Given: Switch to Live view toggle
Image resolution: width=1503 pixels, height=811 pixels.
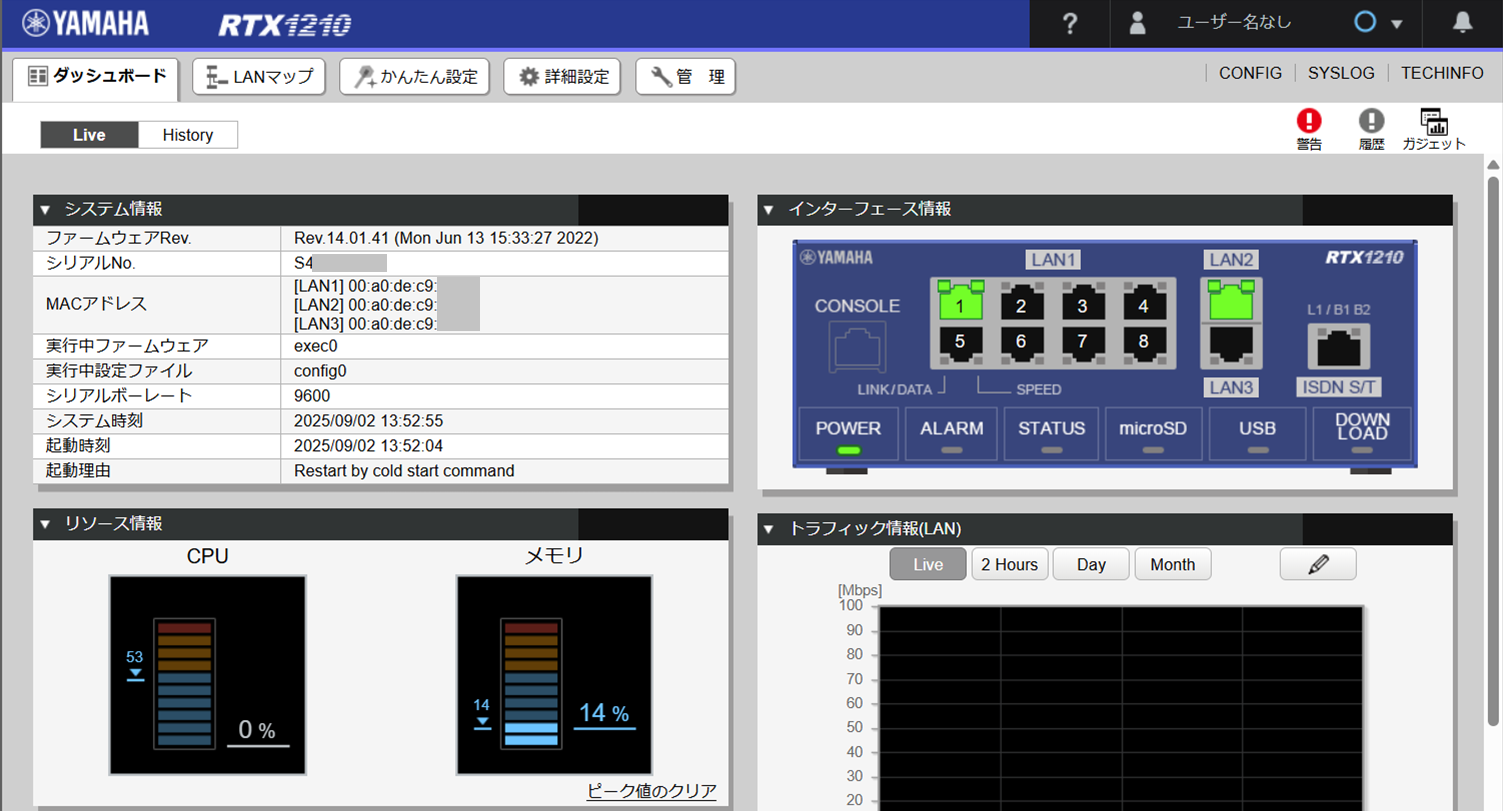Looking at the screenshot, I should coord(89,135).
